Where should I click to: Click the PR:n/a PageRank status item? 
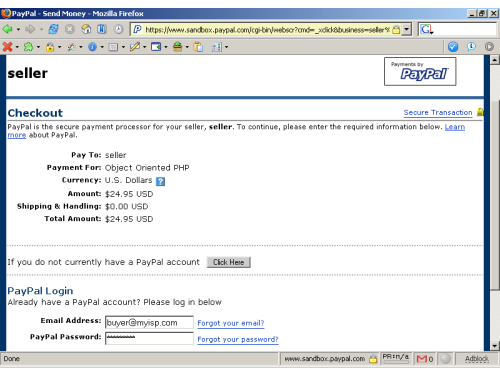coord(396,358)
